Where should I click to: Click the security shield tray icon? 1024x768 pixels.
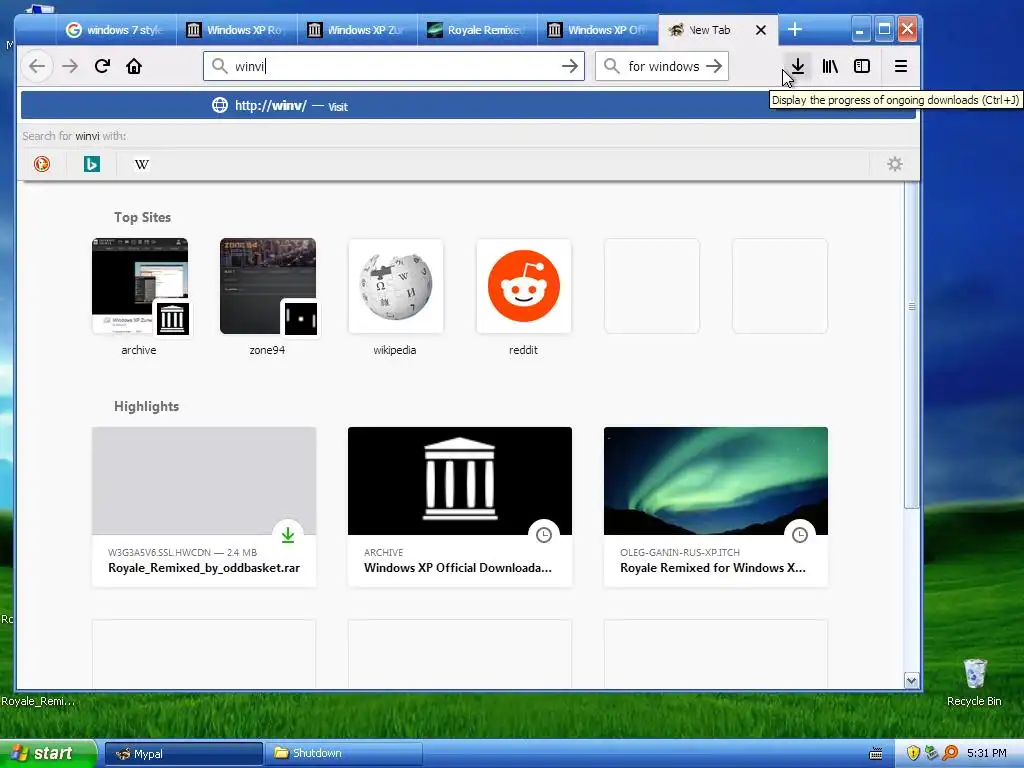coord(913,753)
